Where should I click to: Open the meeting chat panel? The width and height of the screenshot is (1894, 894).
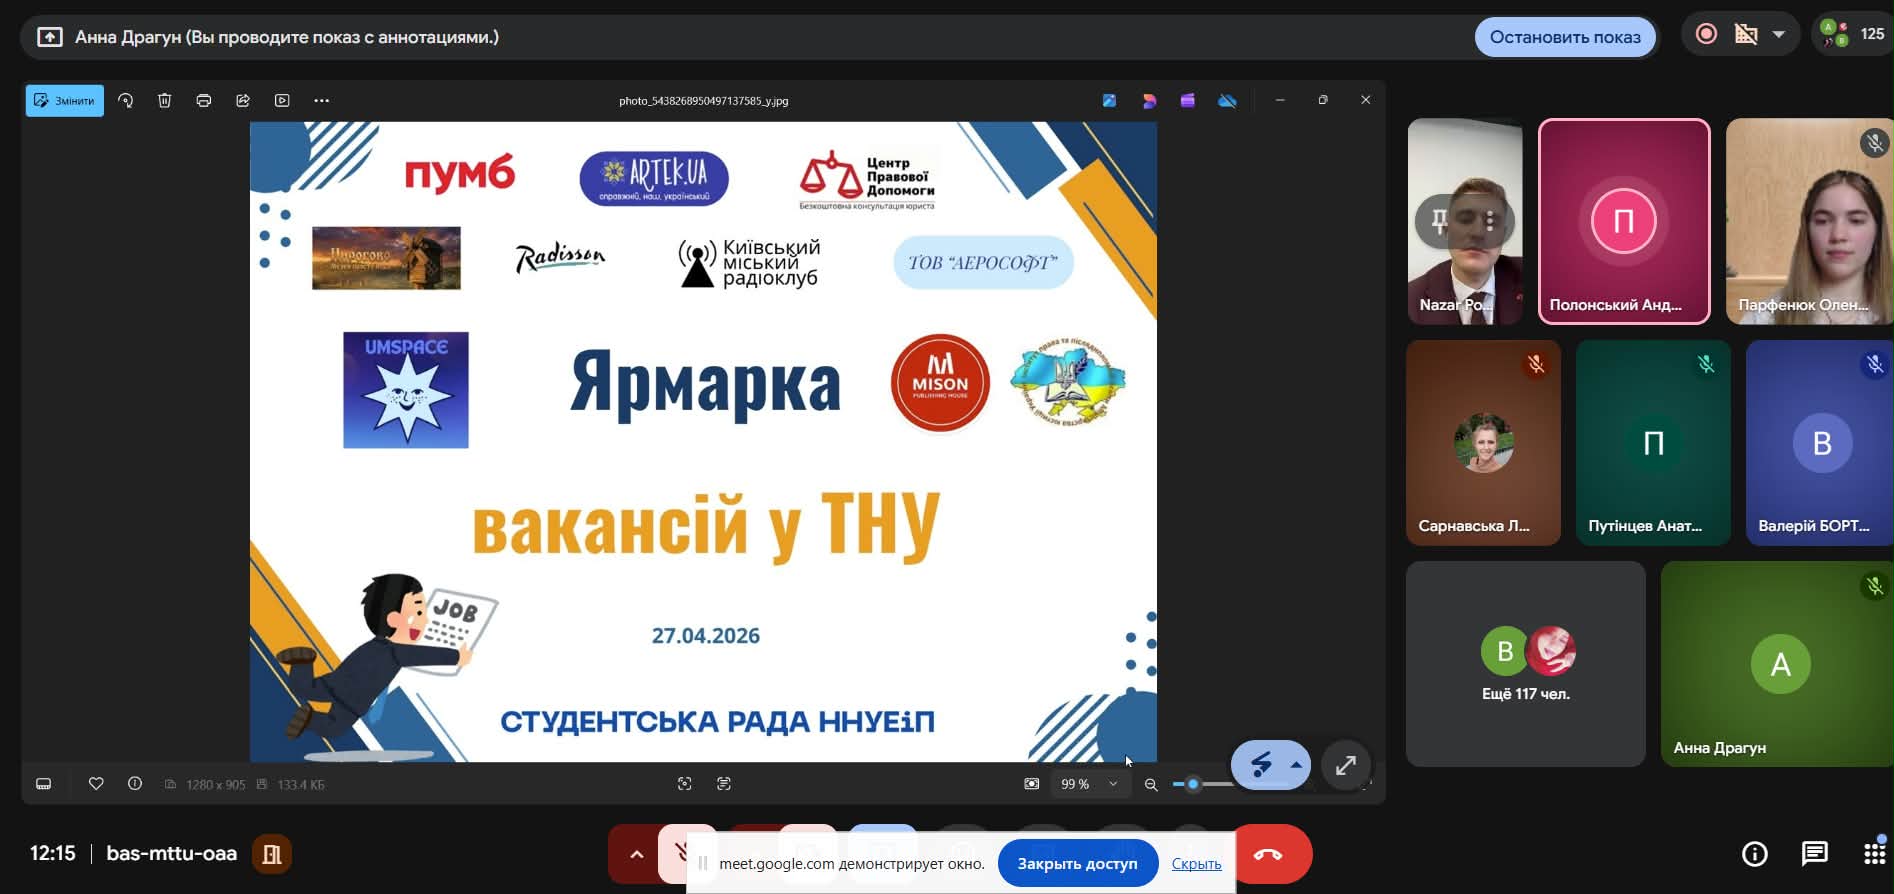point(1814,854)
